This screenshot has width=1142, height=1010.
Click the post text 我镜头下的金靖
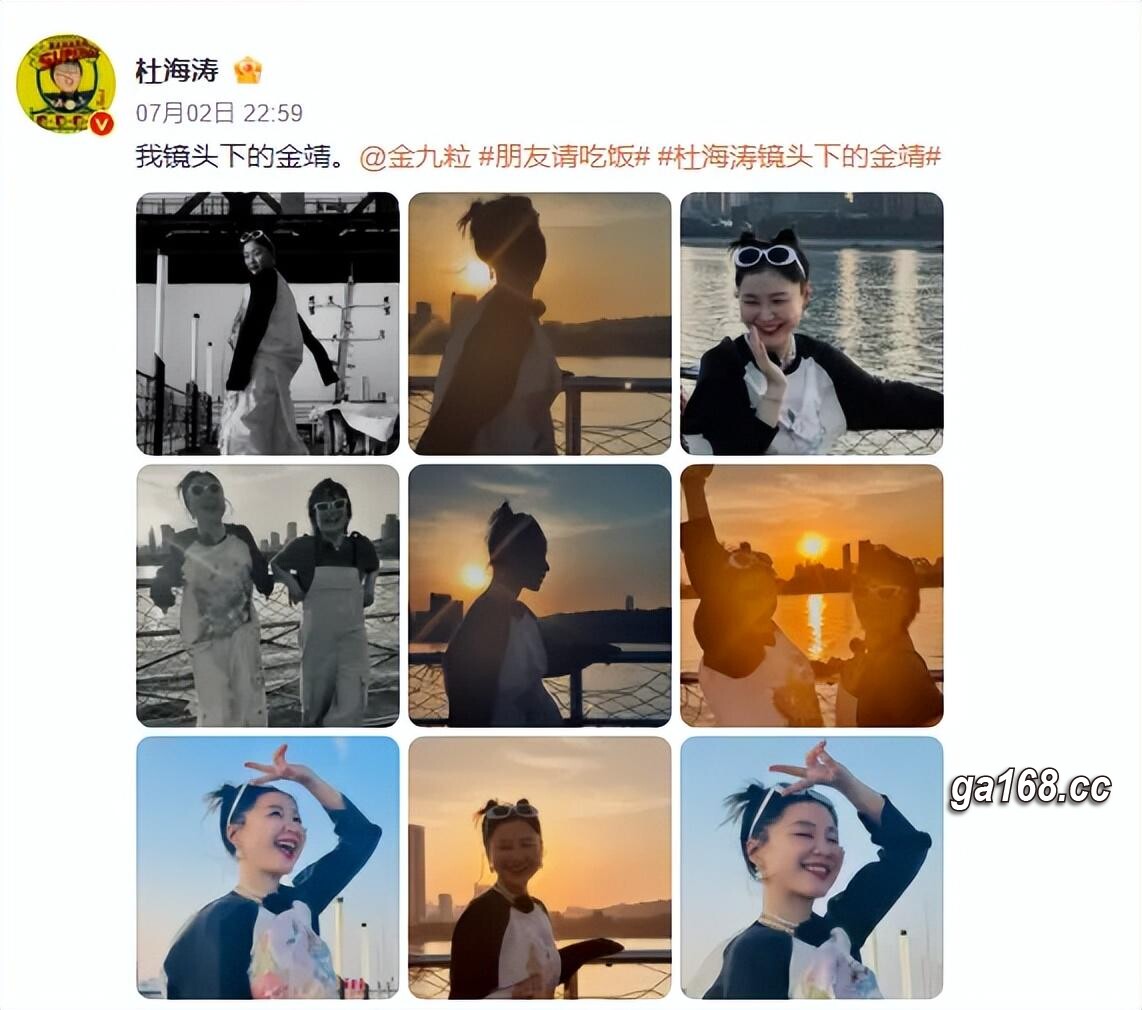240,156
